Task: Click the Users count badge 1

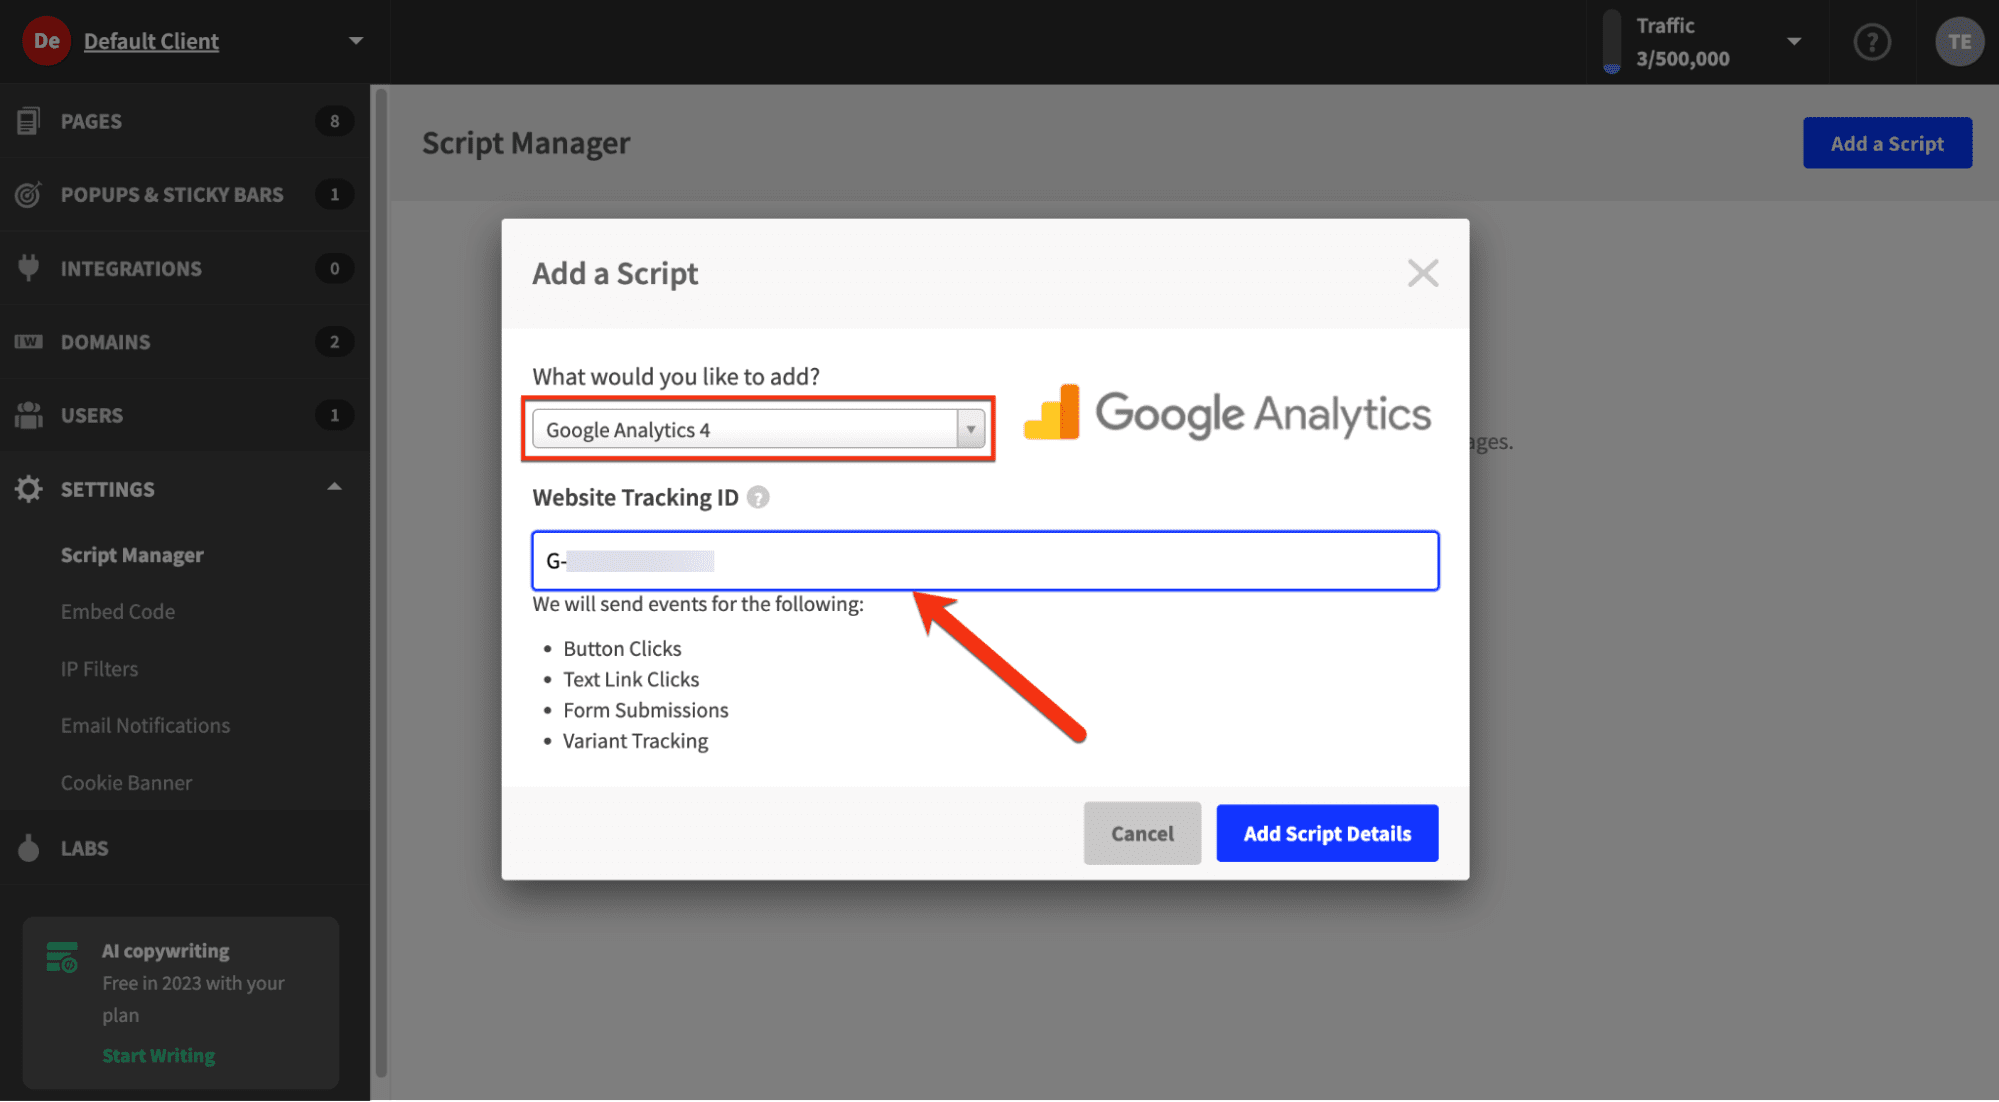Action: 334,415
